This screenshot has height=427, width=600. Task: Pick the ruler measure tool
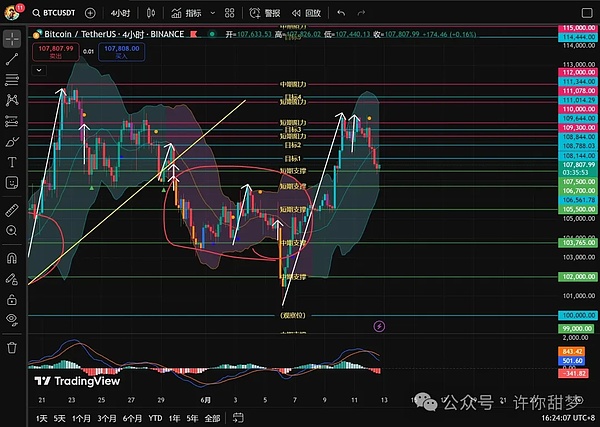click(12, 209)
